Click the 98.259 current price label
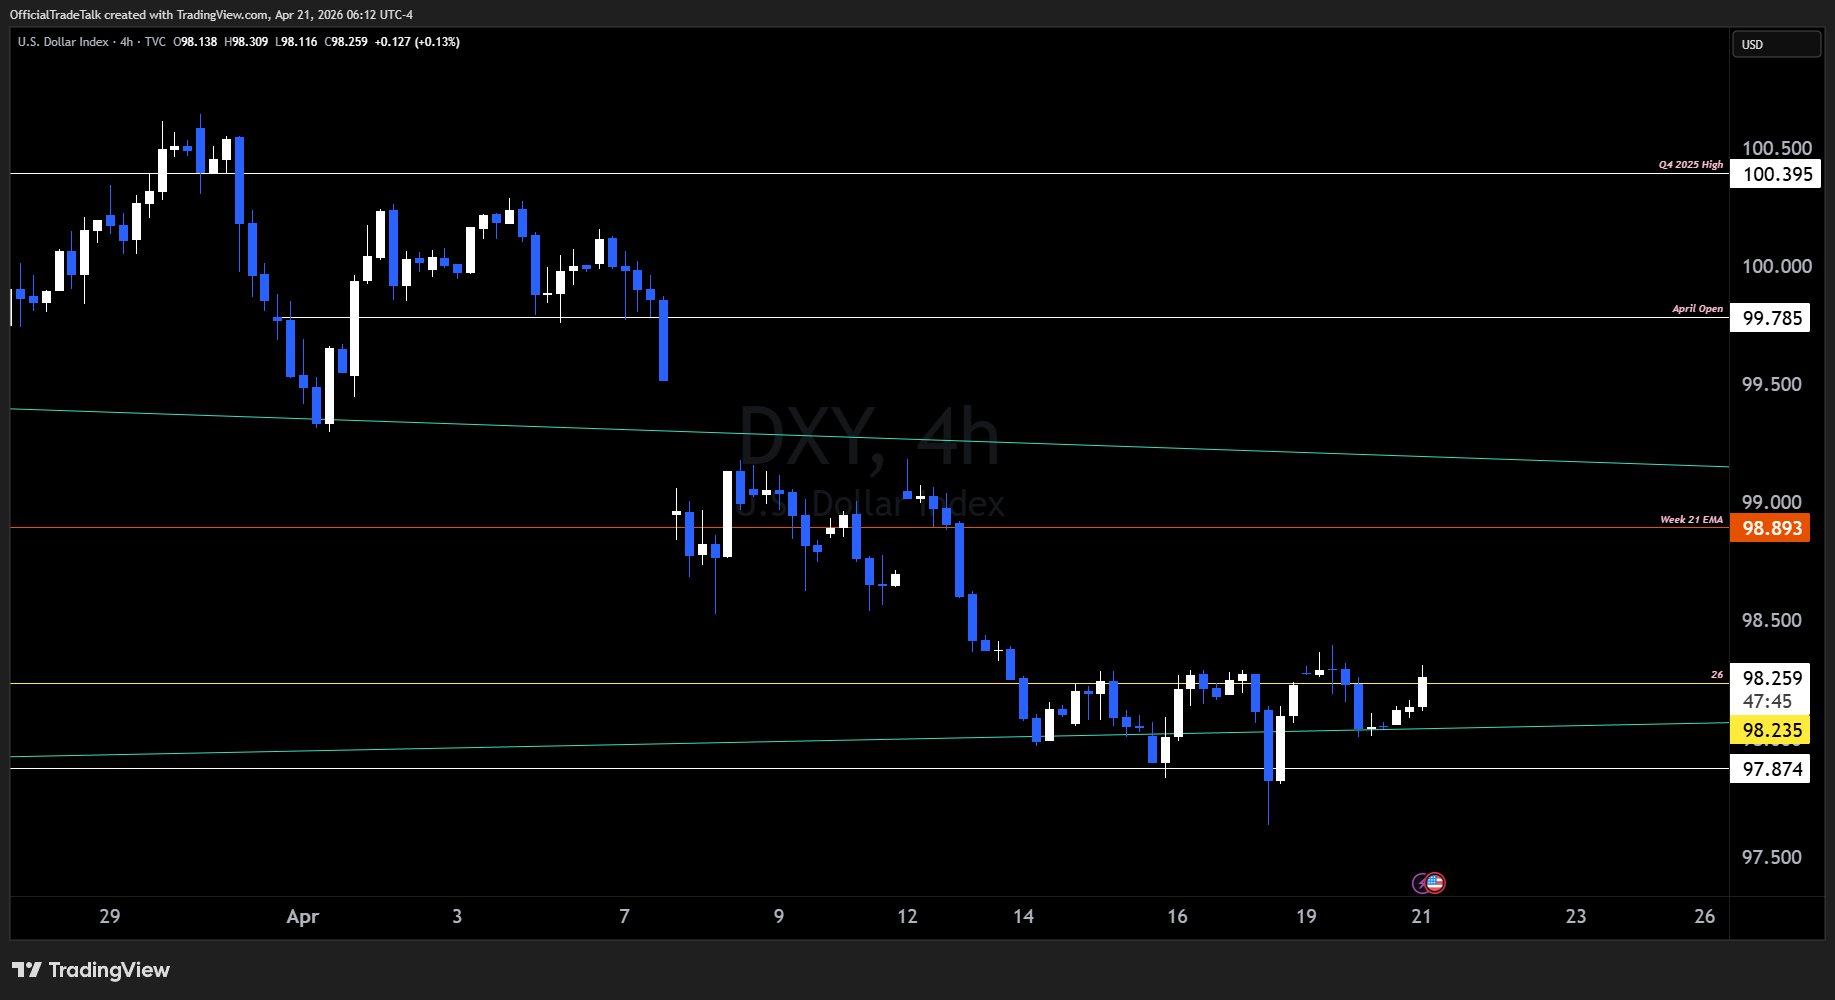The width and height of the screenshot is (1835, 1000). (x=1772, y=678)
